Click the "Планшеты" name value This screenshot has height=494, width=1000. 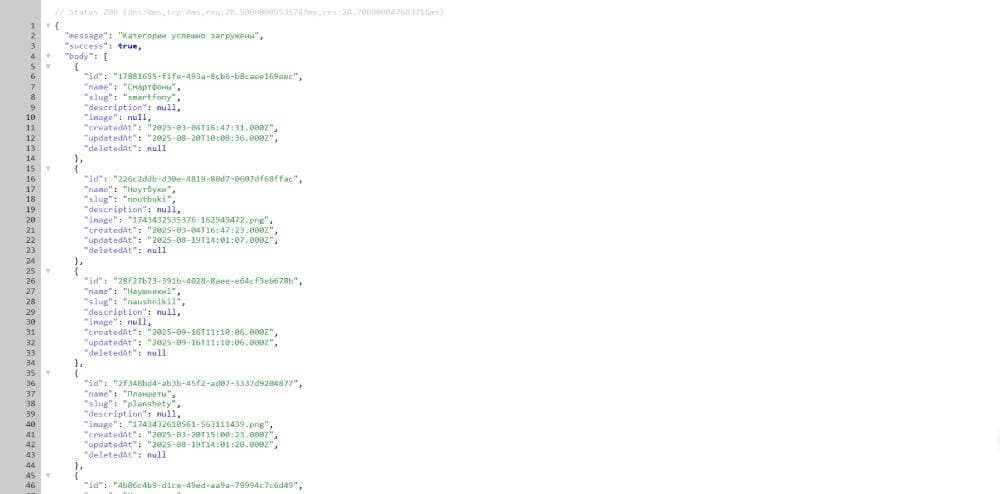pyautogui.click(x=143, y=394)
